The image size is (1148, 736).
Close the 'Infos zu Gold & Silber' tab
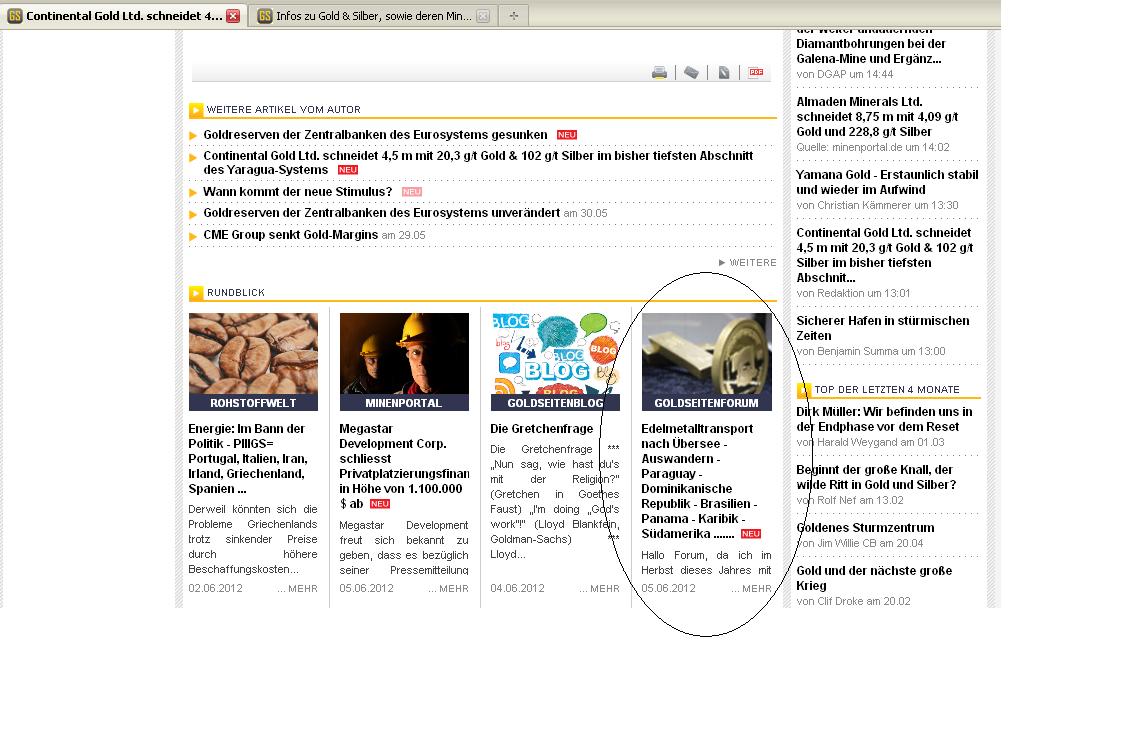483,16
